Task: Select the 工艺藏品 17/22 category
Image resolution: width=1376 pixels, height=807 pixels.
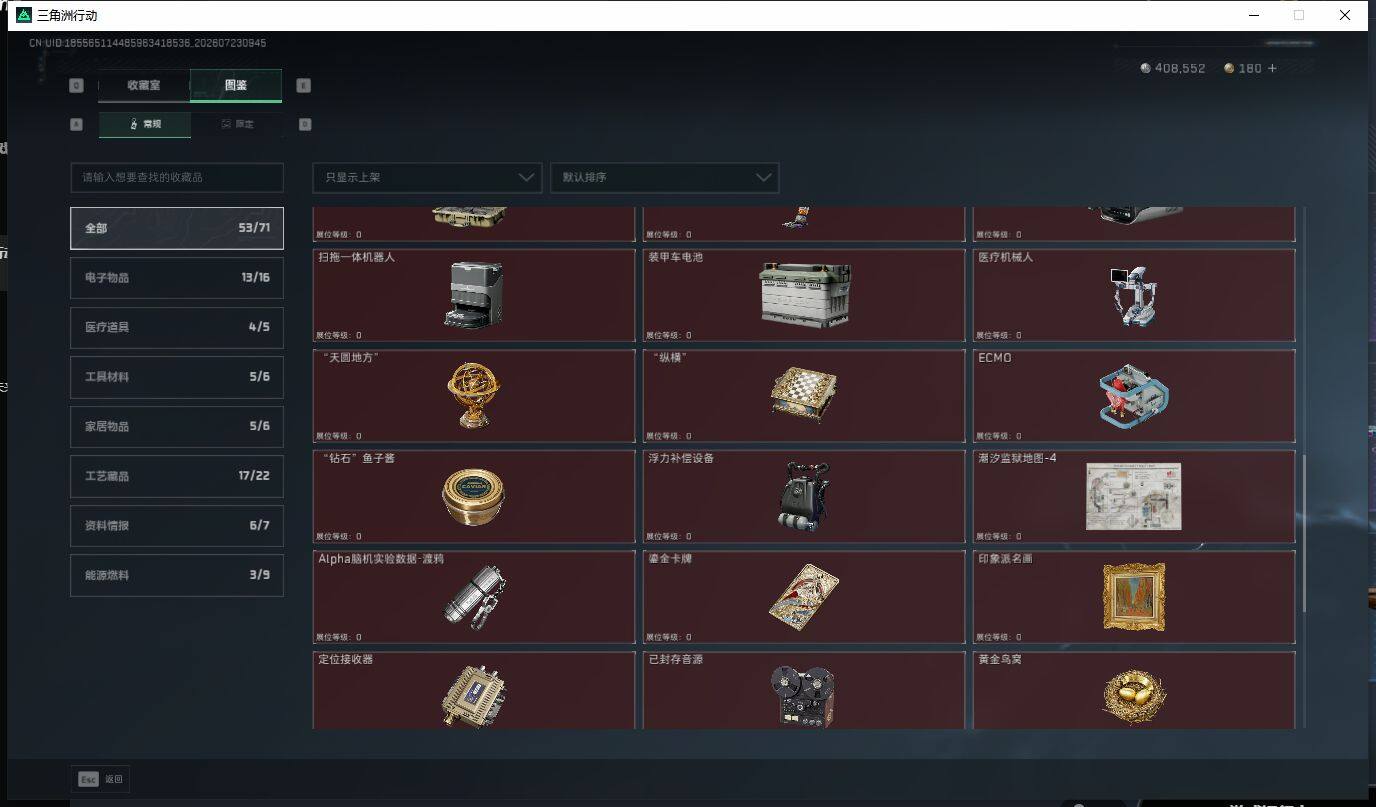Action: point(177,476)
